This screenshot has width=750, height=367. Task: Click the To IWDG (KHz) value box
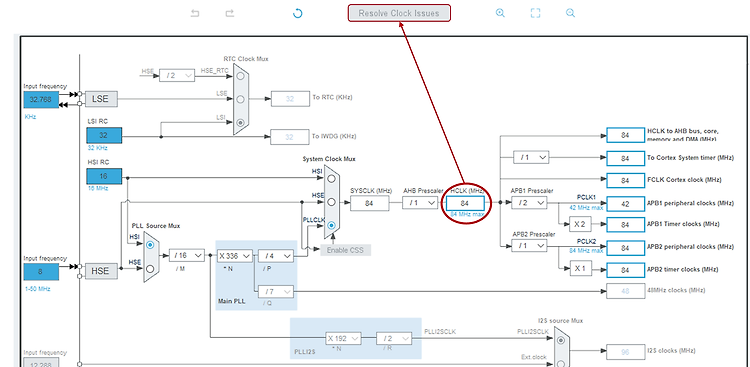(289, 137)
